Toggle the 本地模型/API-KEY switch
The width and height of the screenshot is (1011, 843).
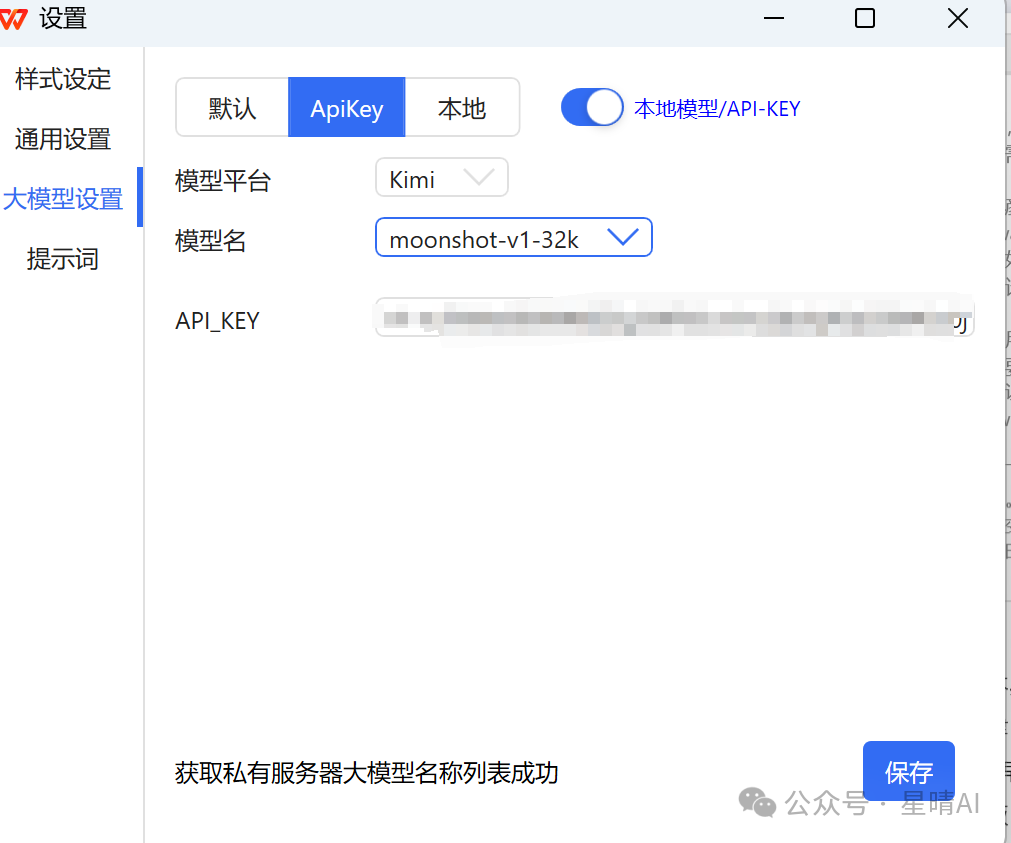point(592,108)
